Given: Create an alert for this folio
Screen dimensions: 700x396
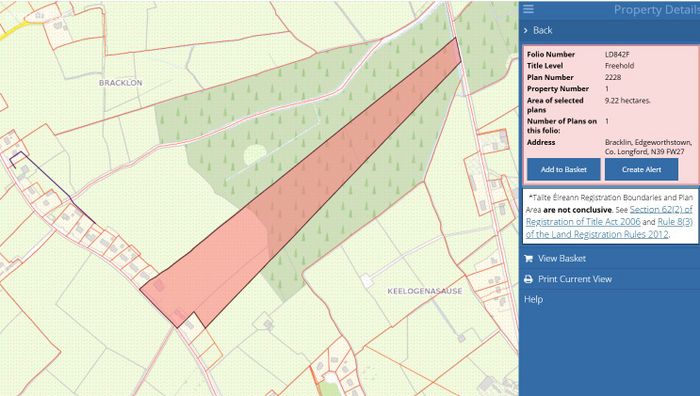Looking at the screenshot, I should 642,170.
